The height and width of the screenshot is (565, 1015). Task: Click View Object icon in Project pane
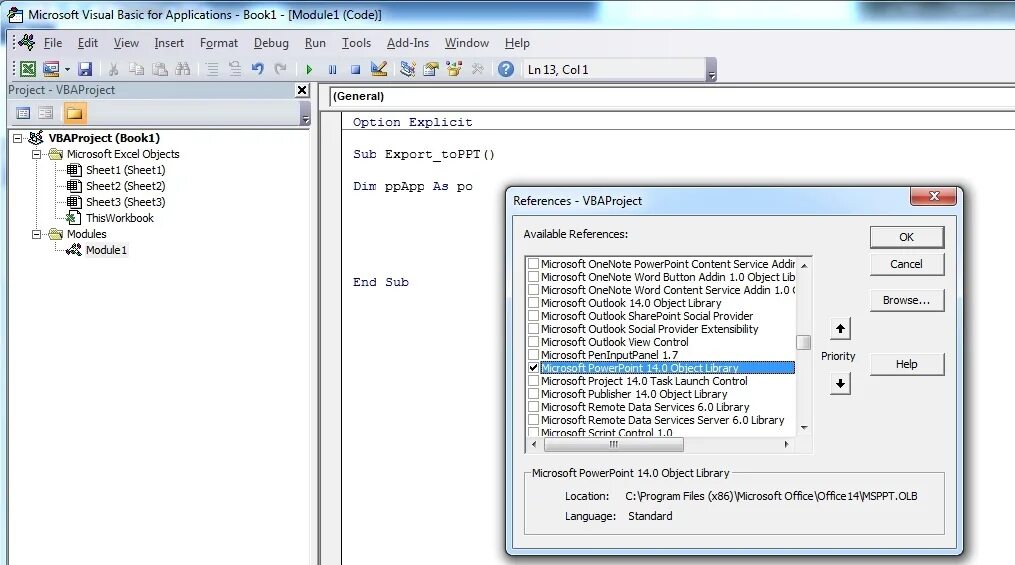pos(45,113)
